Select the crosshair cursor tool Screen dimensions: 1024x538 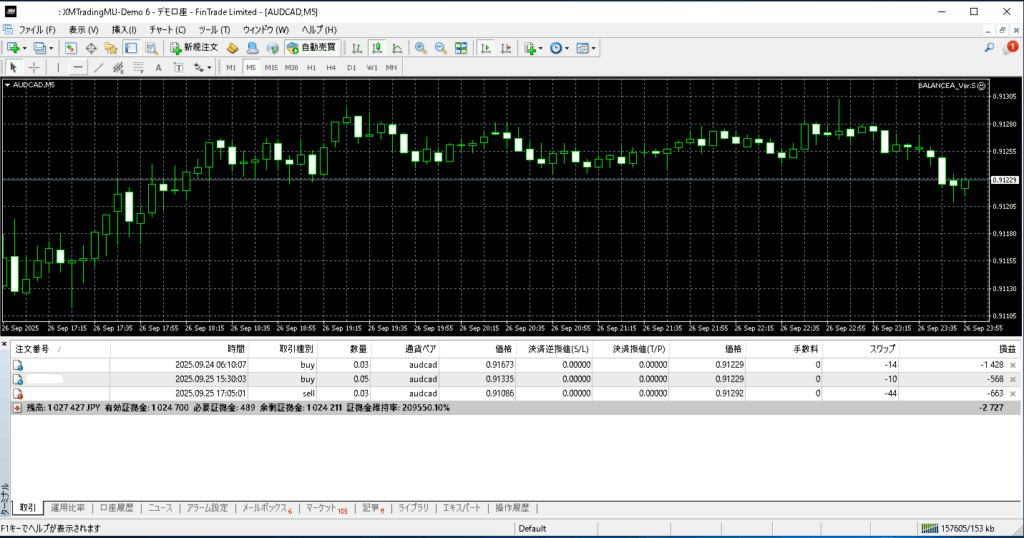click(35, 67)
